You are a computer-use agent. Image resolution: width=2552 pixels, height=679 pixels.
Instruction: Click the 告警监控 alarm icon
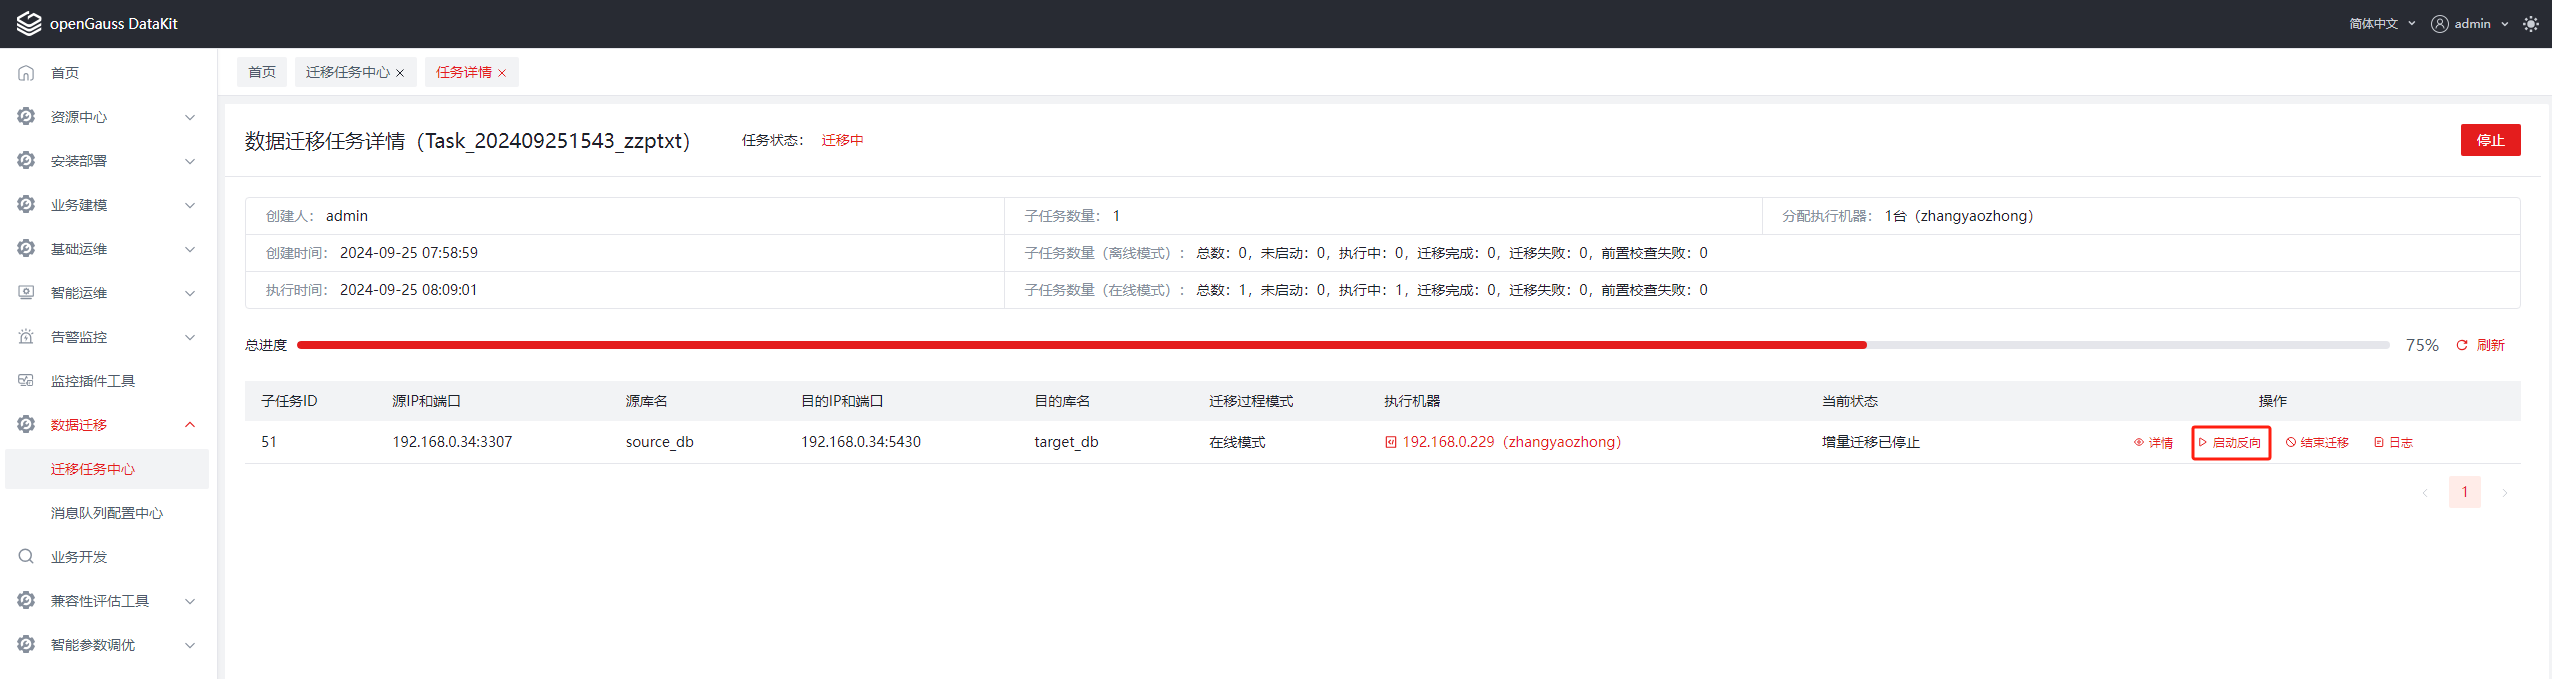(x=26, y=337)
